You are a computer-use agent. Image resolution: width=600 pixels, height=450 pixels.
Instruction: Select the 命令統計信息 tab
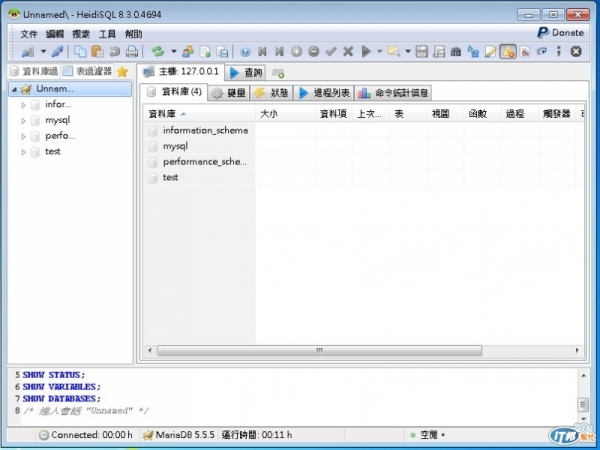[x=393, y=93]
